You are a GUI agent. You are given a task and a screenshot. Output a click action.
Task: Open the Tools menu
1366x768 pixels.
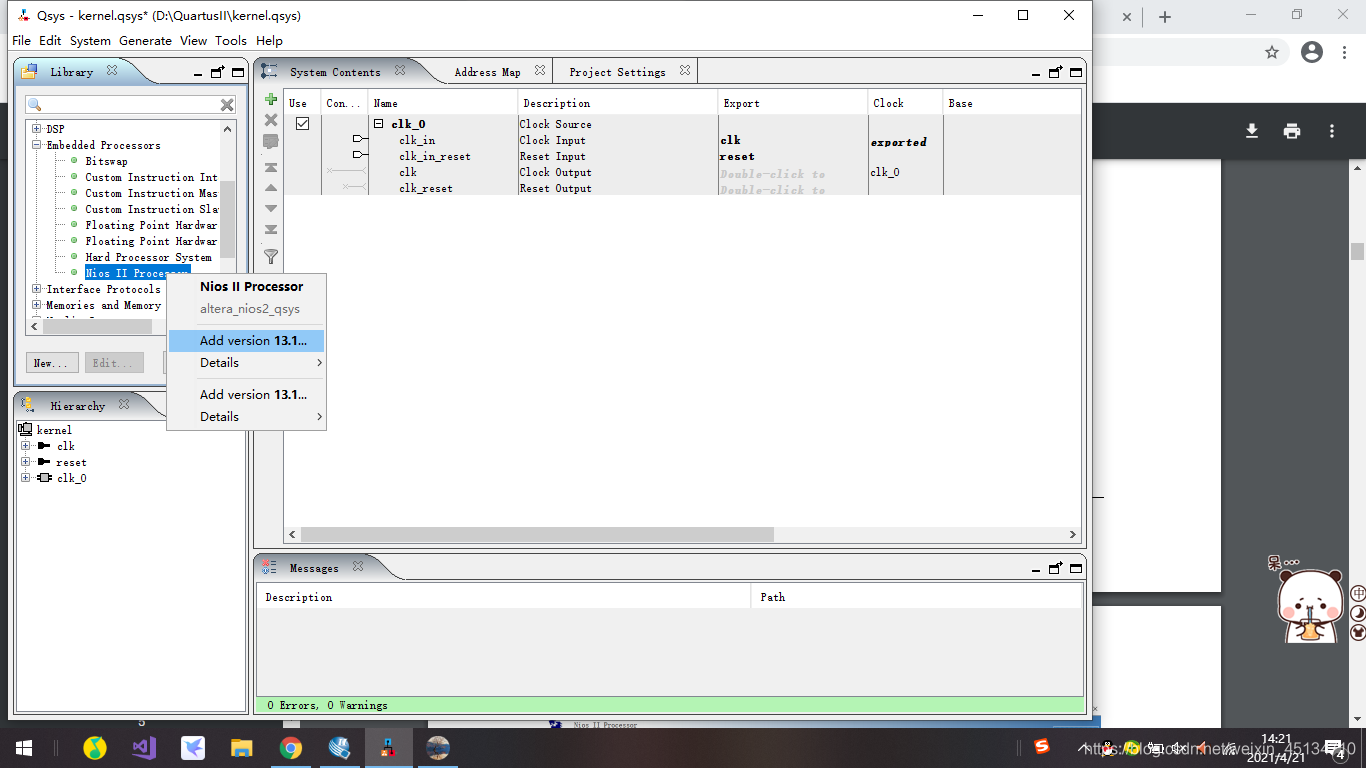pos(231,41)
